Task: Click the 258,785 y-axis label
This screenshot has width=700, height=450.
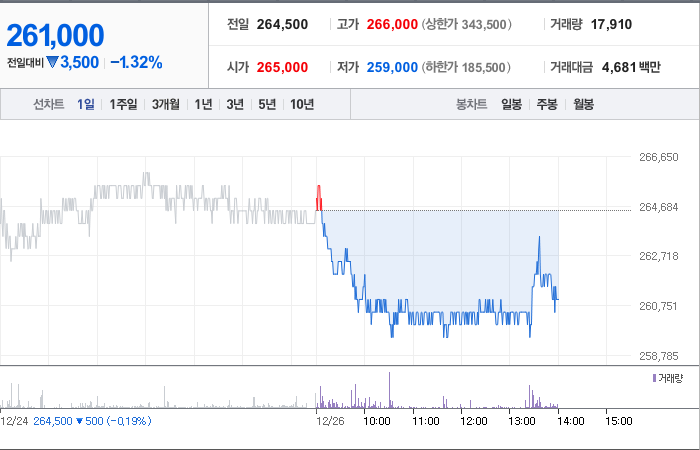Action: point(658,356)
